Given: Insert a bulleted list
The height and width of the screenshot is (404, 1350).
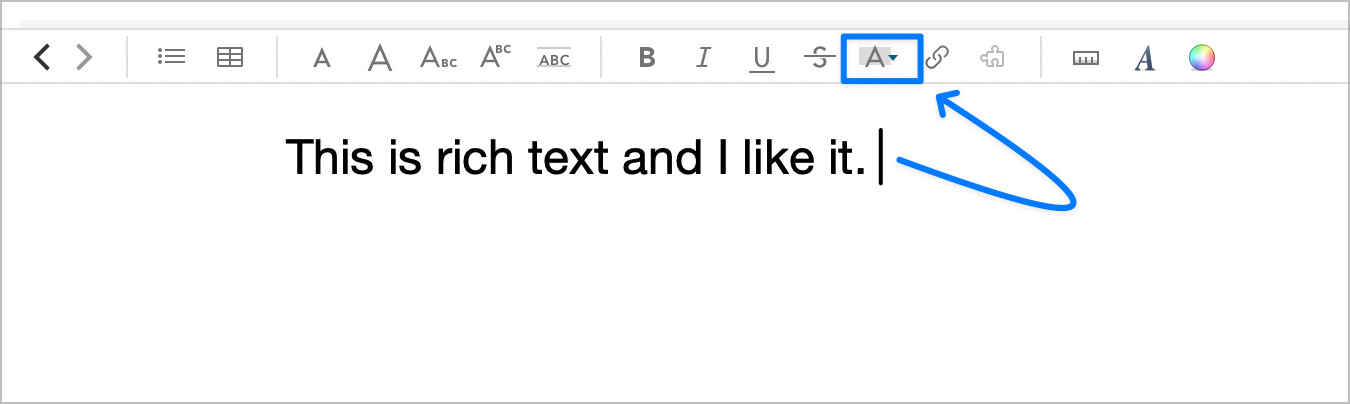Looking at the screenshot, I should (171, 58).
